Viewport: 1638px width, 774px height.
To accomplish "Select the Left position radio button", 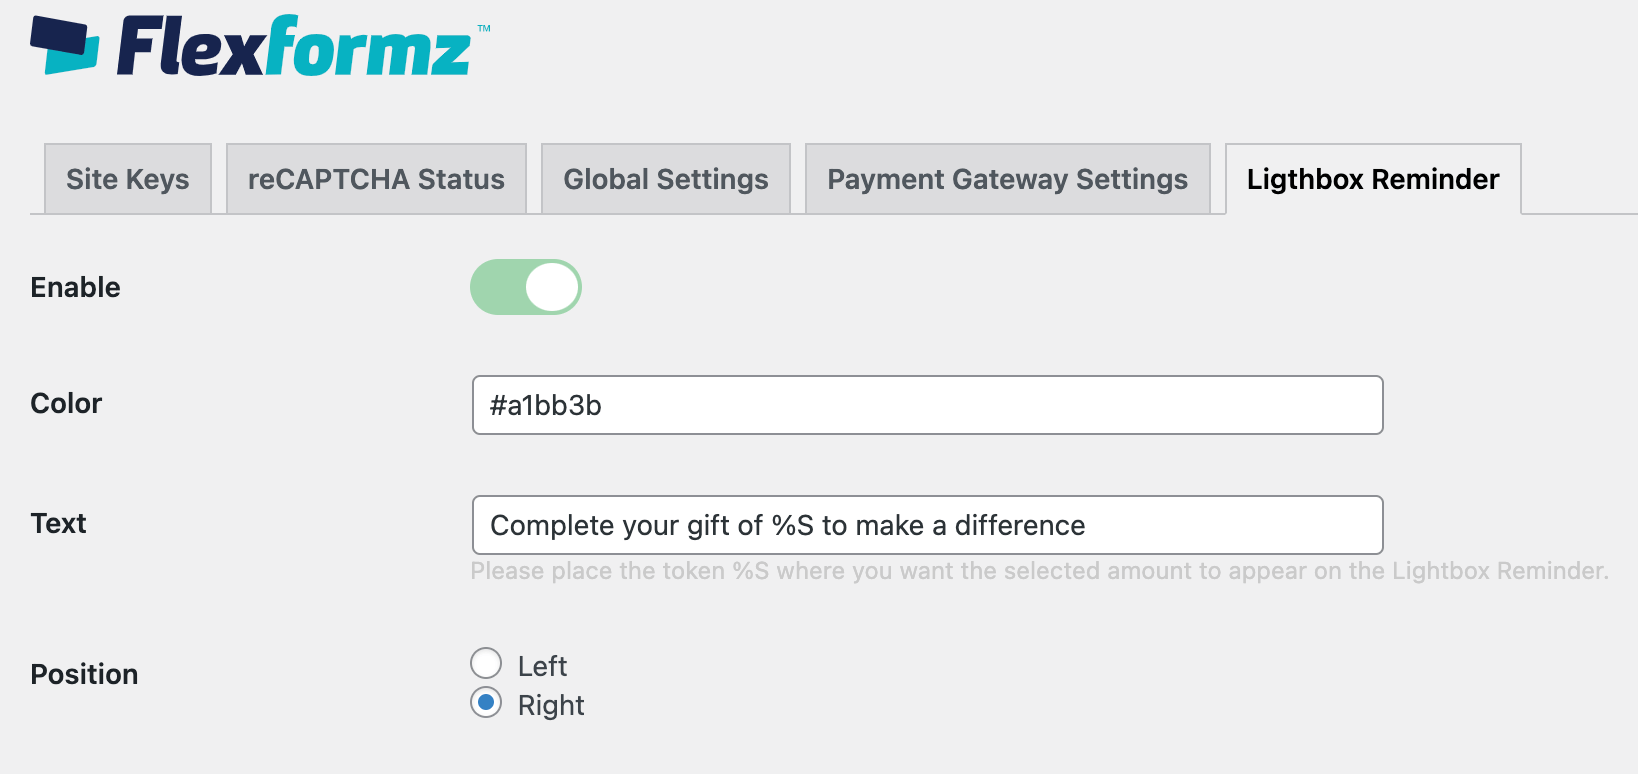I will [486, 663].
